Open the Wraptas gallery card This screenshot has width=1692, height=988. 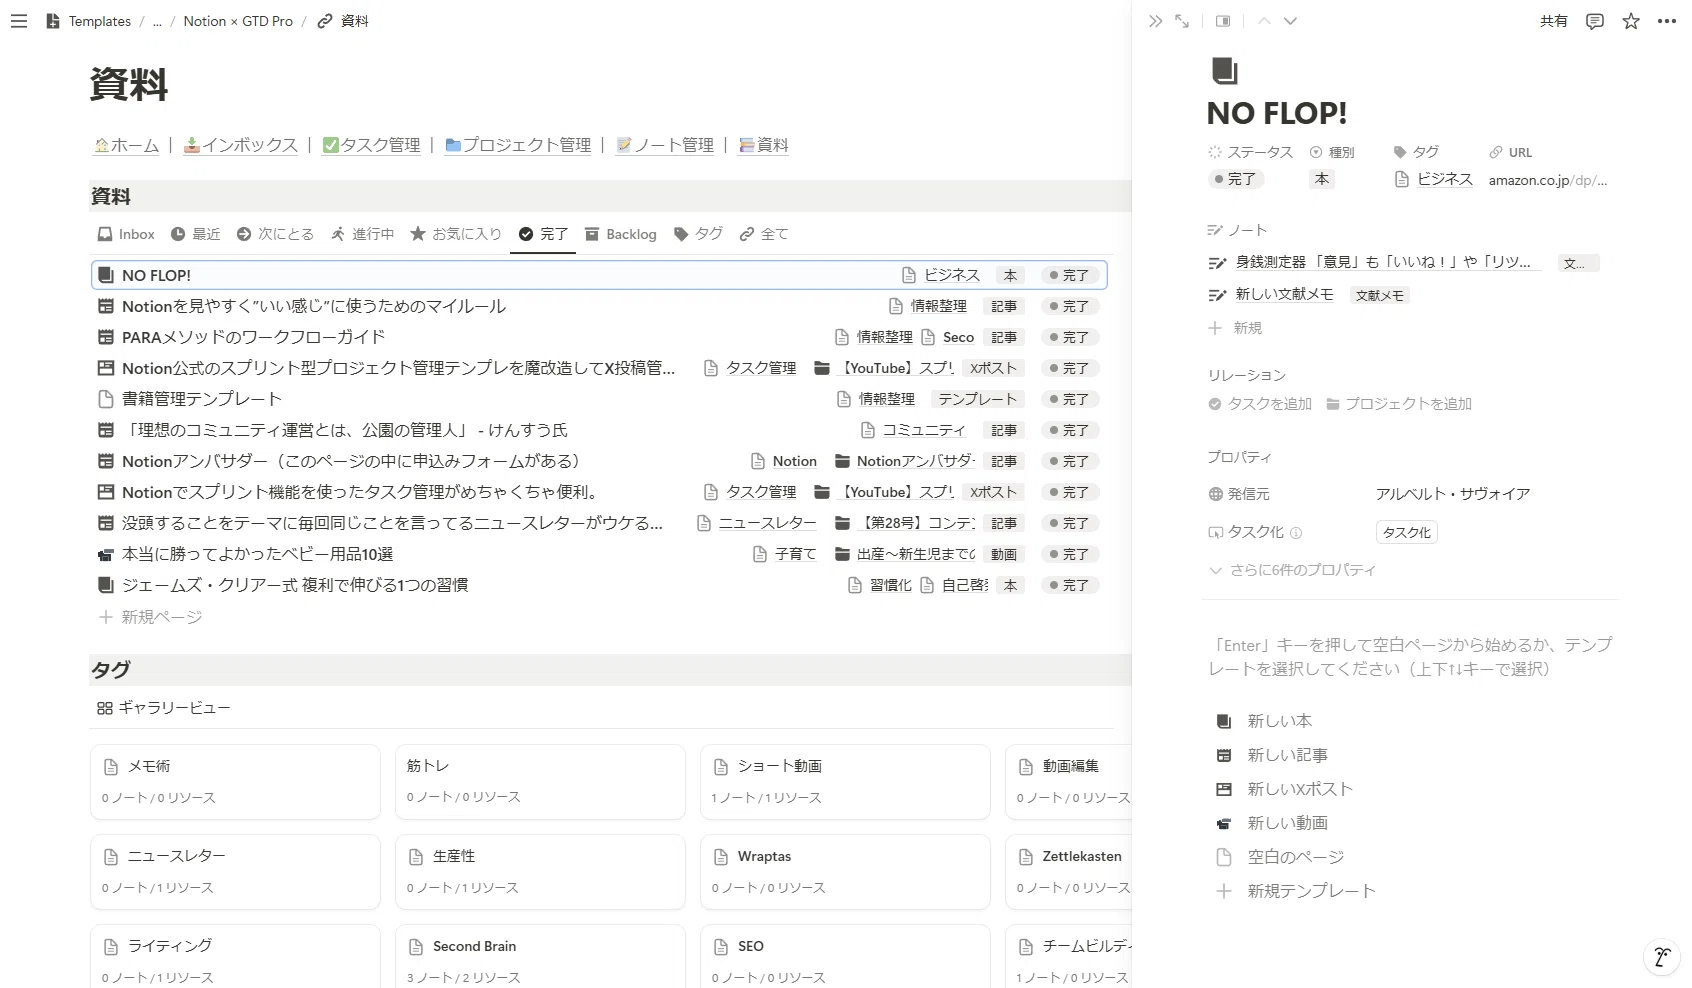point(845,872)
